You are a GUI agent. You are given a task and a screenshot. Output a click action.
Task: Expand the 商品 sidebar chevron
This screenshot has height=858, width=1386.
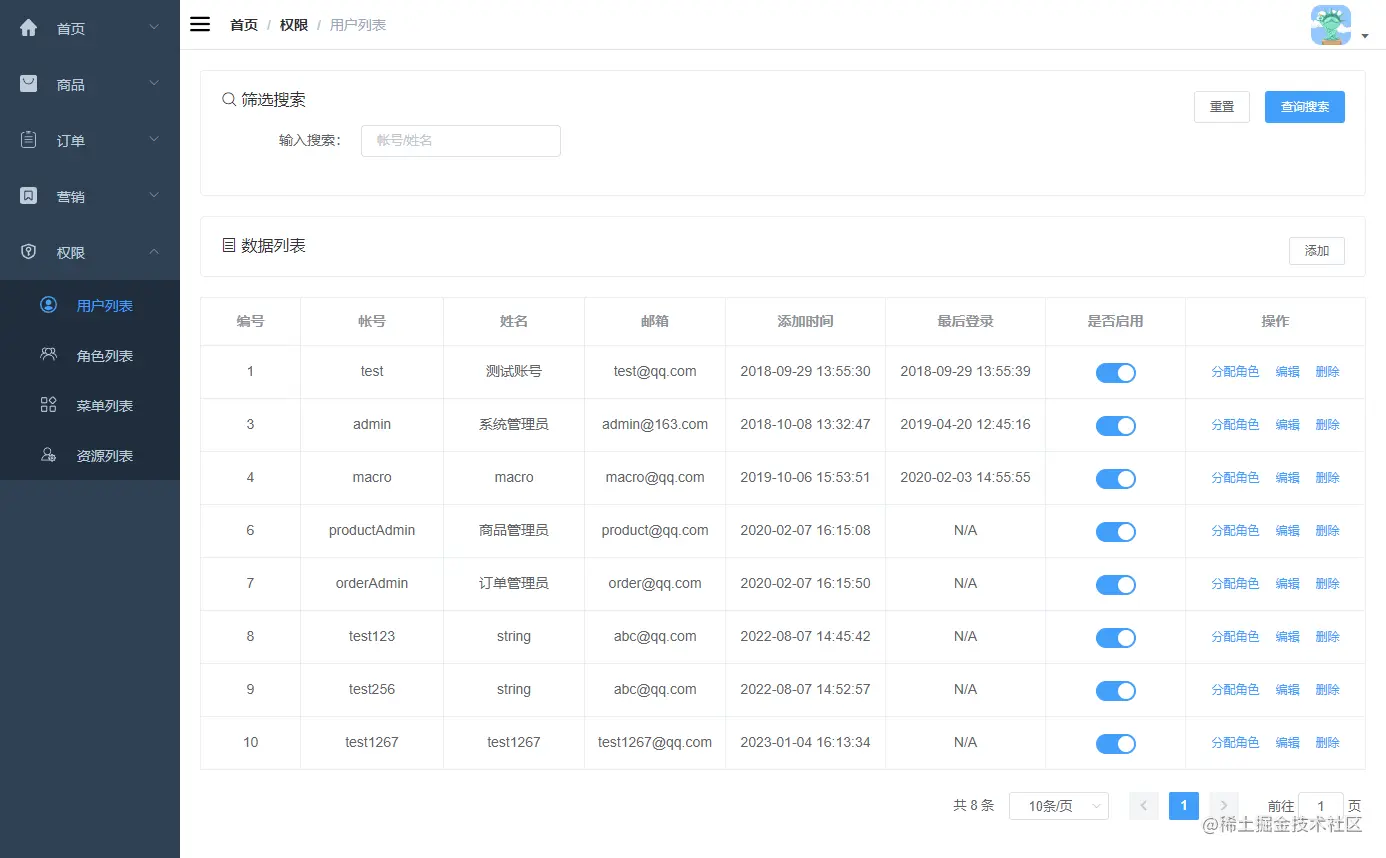[154, 83]
